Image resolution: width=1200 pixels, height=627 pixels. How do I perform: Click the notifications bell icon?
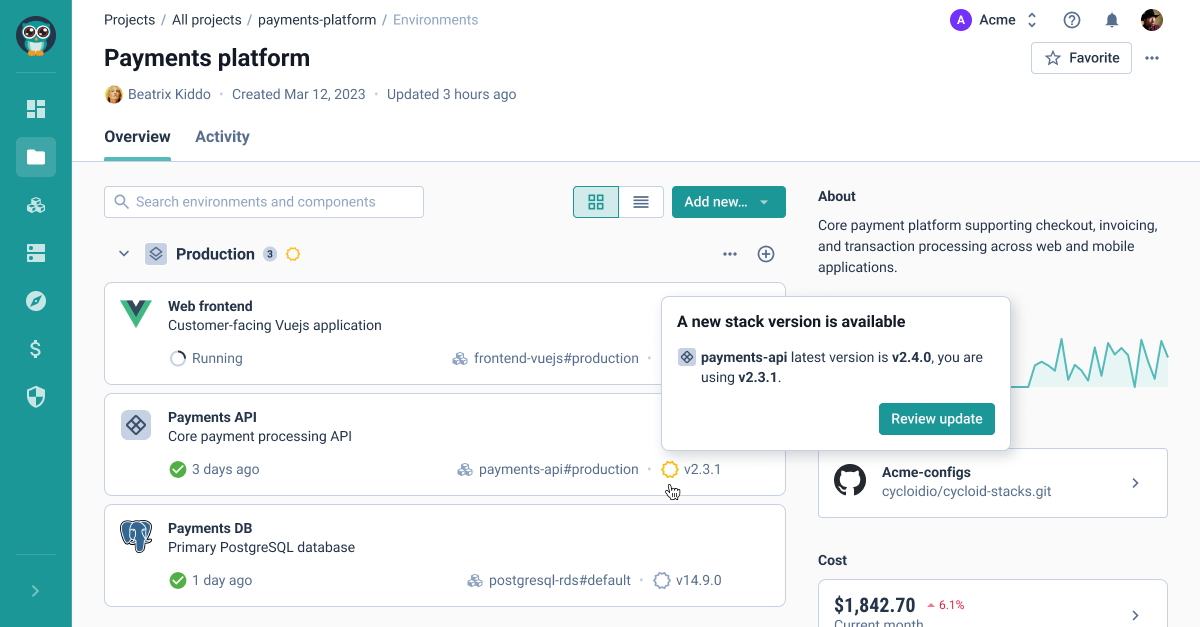point(1111,20)
